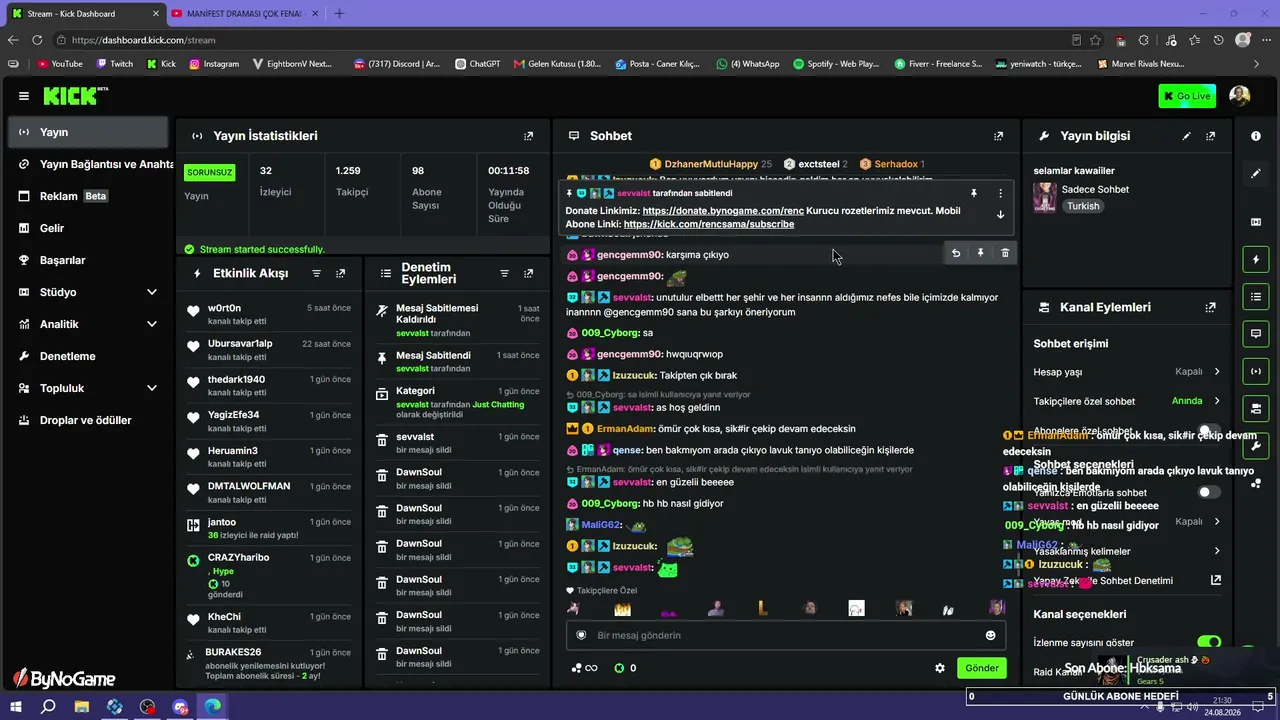Open the kick.com/rencsama/subscribe link
Image resolution: width=1280 pixels, height=720 pixels.
(x=709, y=224)
